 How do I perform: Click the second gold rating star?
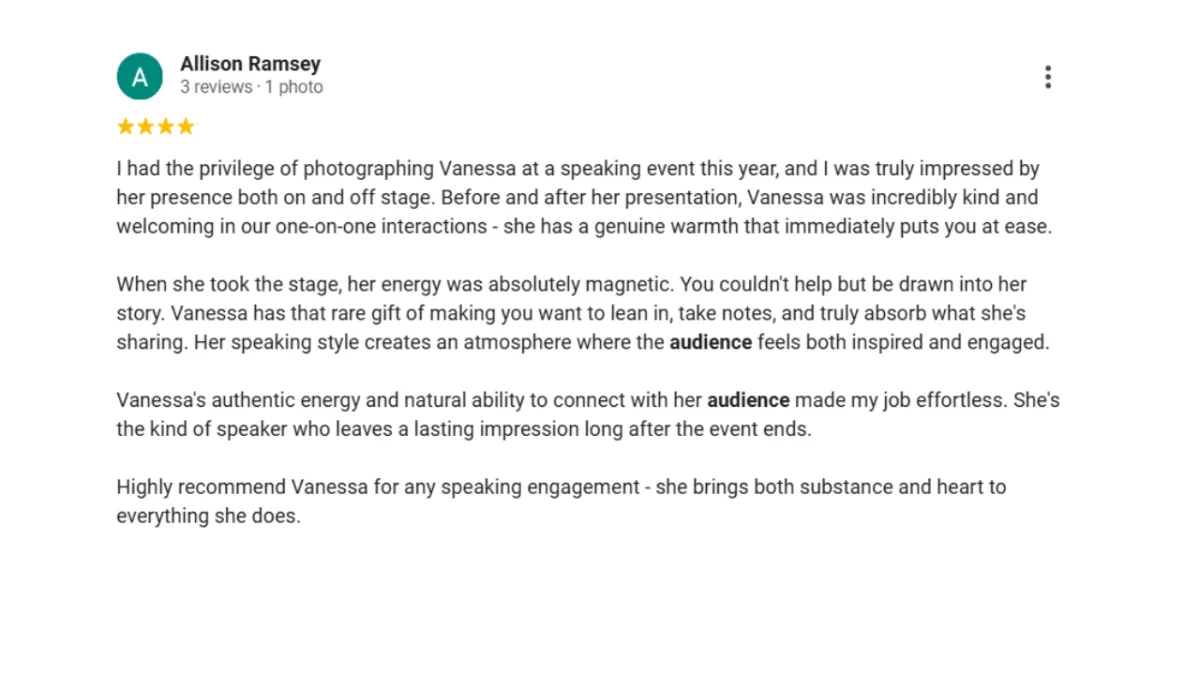[145, 127]
